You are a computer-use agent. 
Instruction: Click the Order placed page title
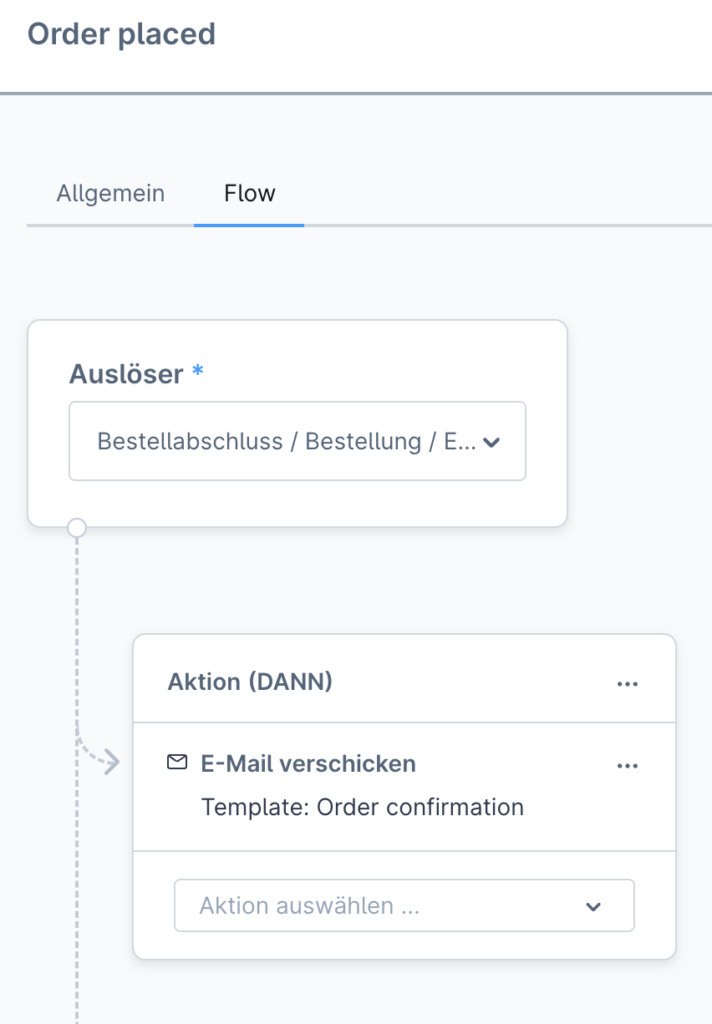[121, 34]
